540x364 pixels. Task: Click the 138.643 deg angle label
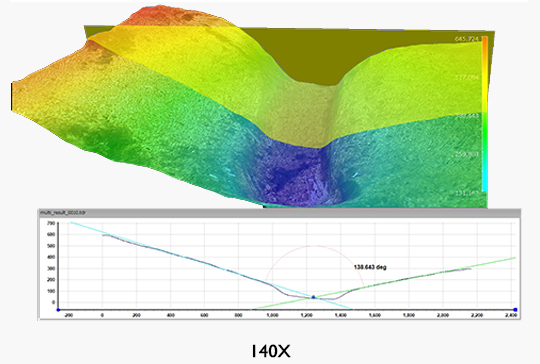point(370,267)
